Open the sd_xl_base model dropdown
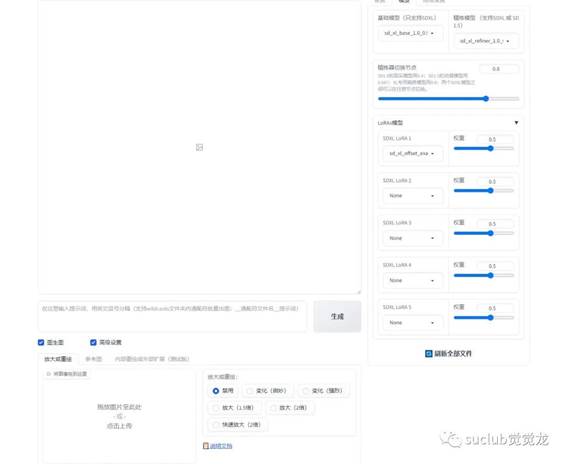 coord(410,33)
